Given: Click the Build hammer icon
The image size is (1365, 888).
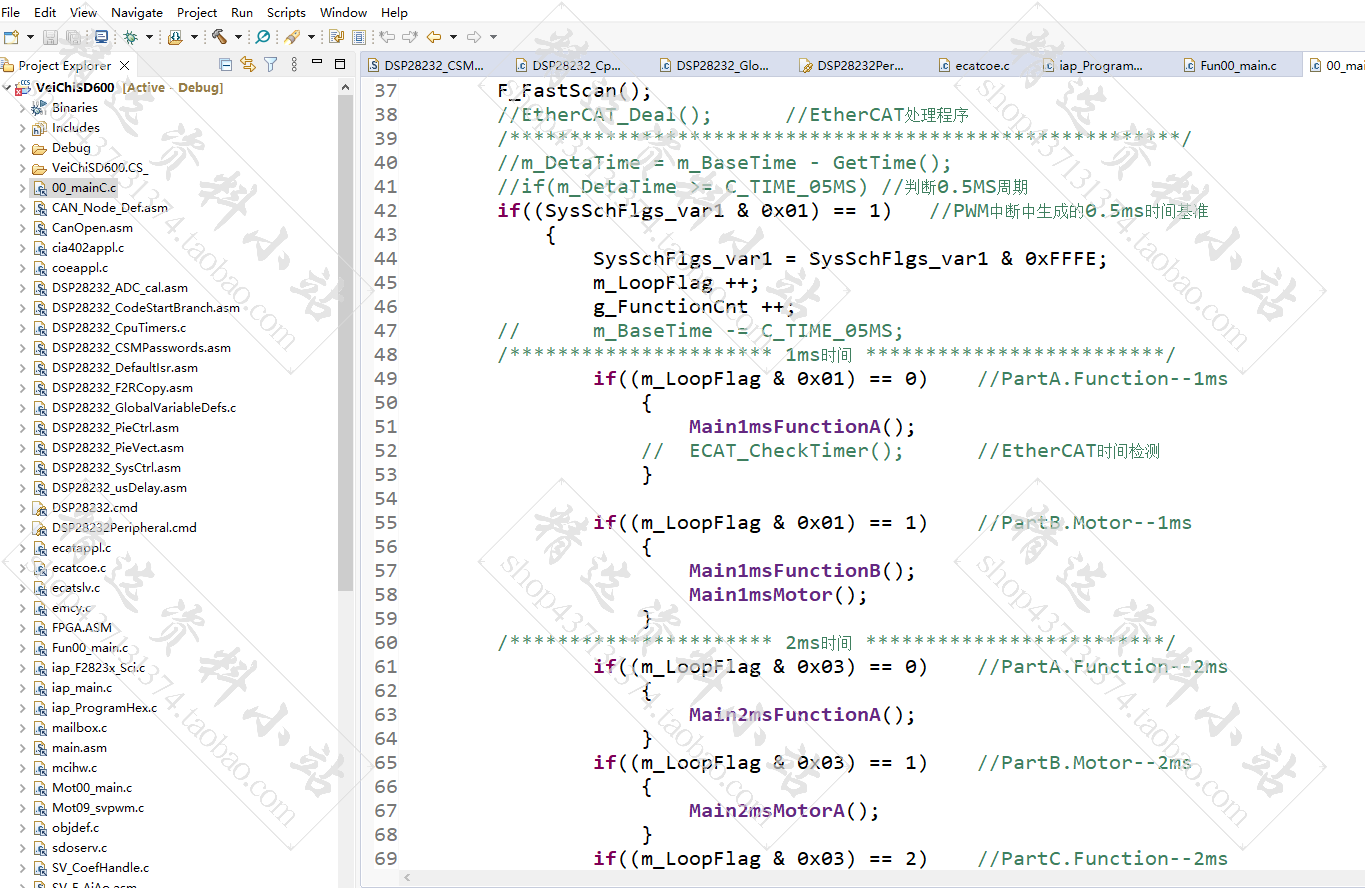Looking at the screenshot, I should point(219,37).
